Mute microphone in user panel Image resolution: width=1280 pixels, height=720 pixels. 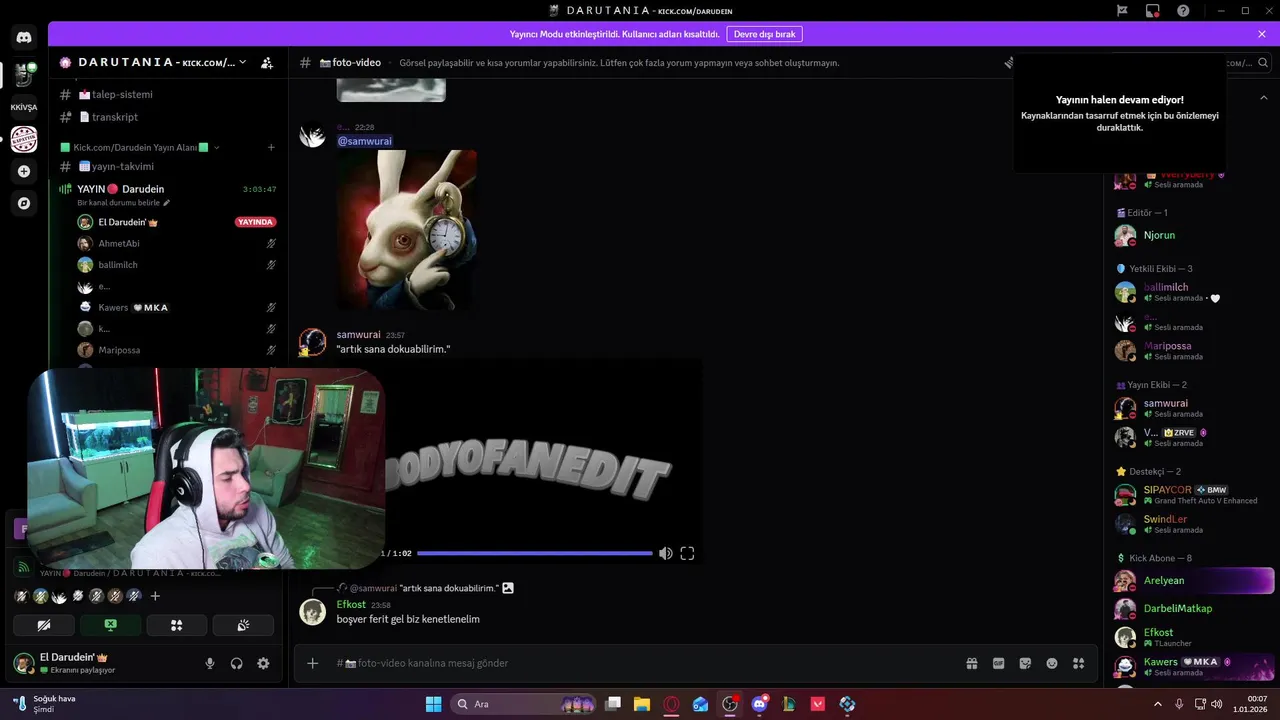(210, 663)
